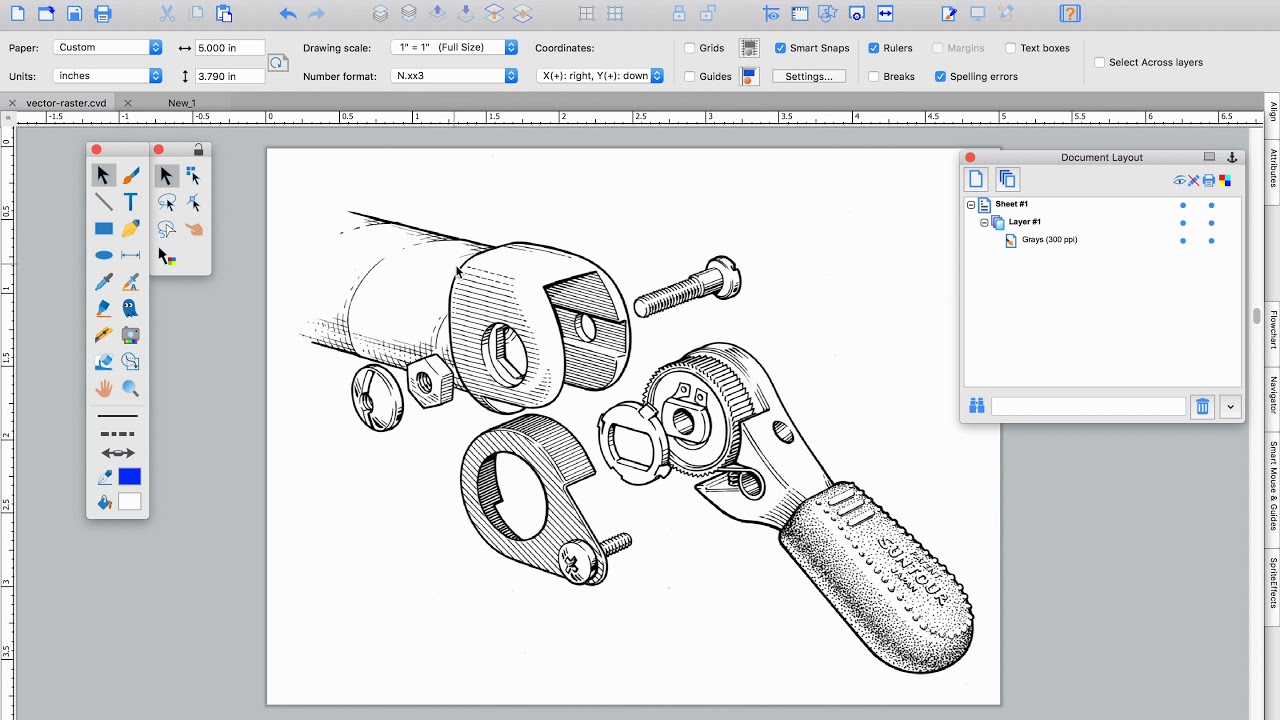Click the blue stroke color swatch
Screen dimensions: 1280x720
click(130, 477)
